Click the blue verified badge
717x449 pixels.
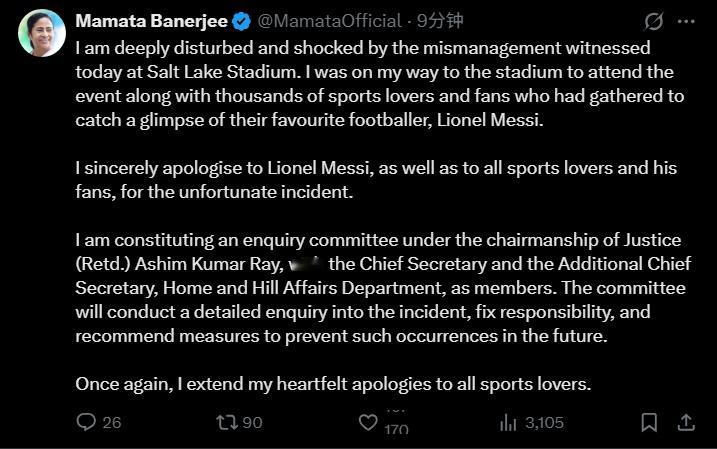pos(241,21)
